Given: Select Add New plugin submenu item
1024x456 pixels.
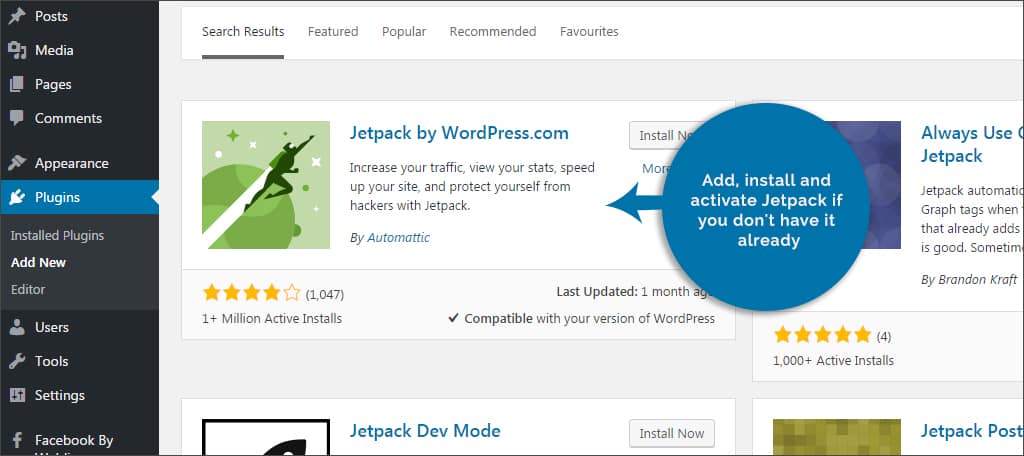Looking at the screenshot, I should [x=39, y=263].
